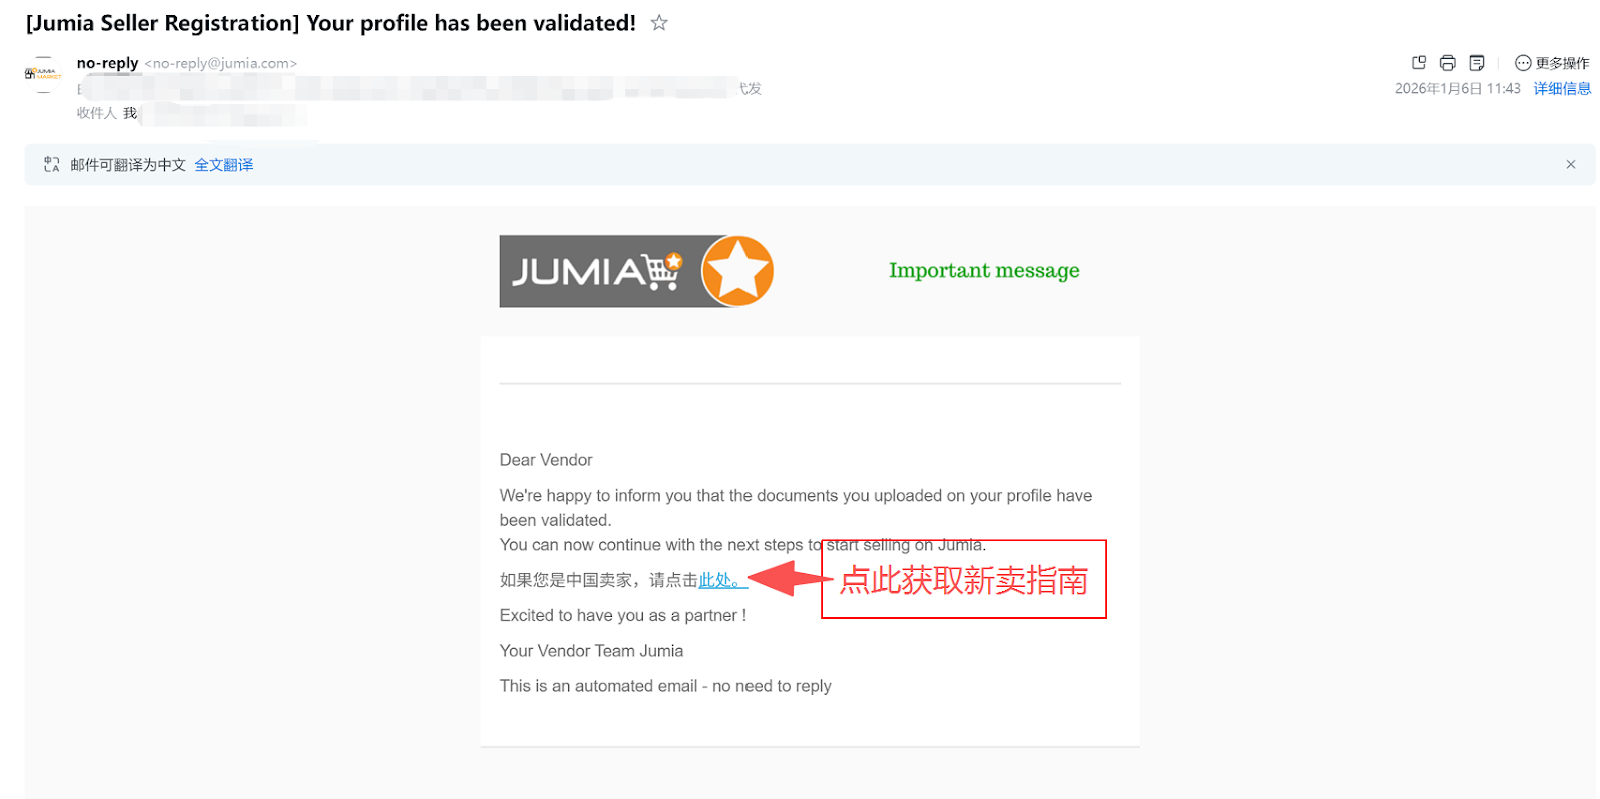The height and width of the screenshot is (799, 1600).
Task: Click the no-reply@jumia.com address
Action: click(x=221, y=63)
